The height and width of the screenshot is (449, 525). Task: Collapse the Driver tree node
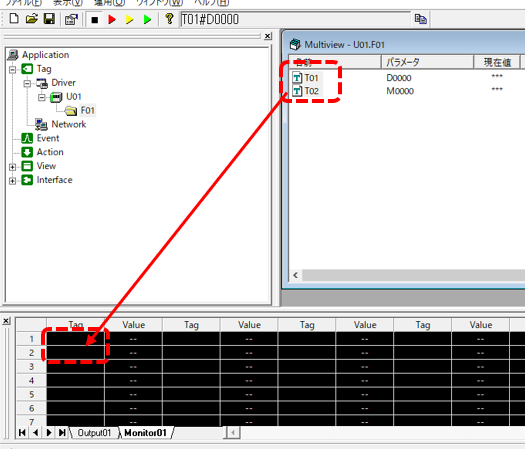(27, 83)
